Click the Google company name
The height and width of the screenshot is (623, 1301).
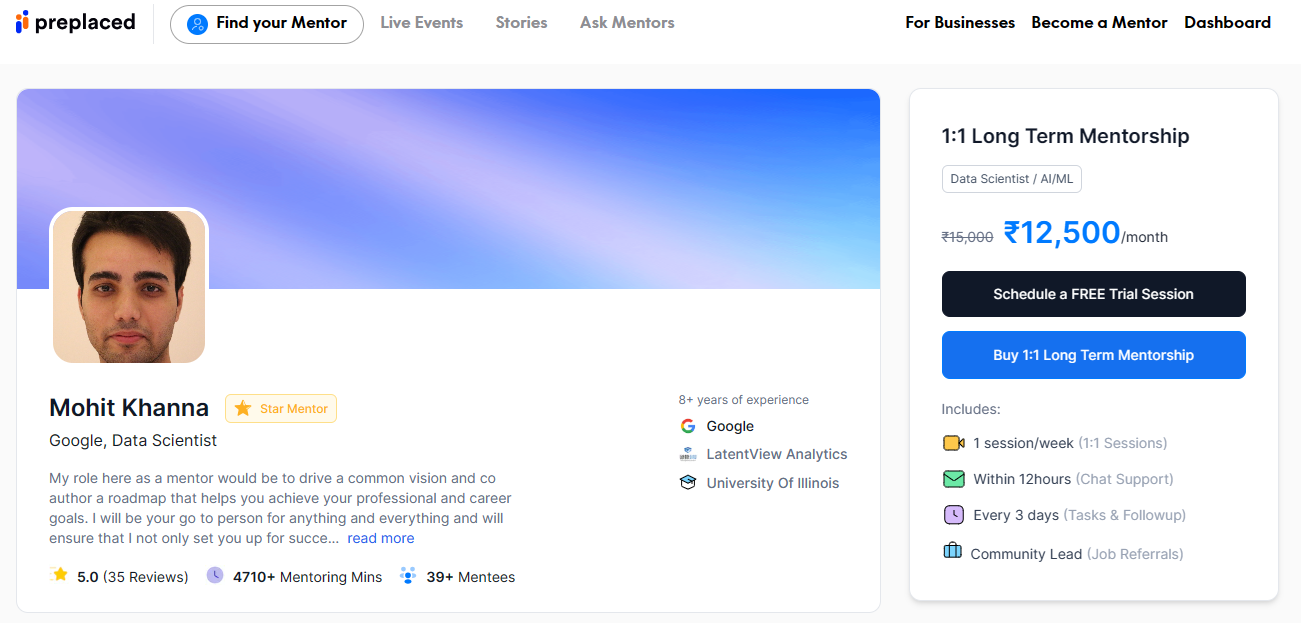(x=730, y=426)
